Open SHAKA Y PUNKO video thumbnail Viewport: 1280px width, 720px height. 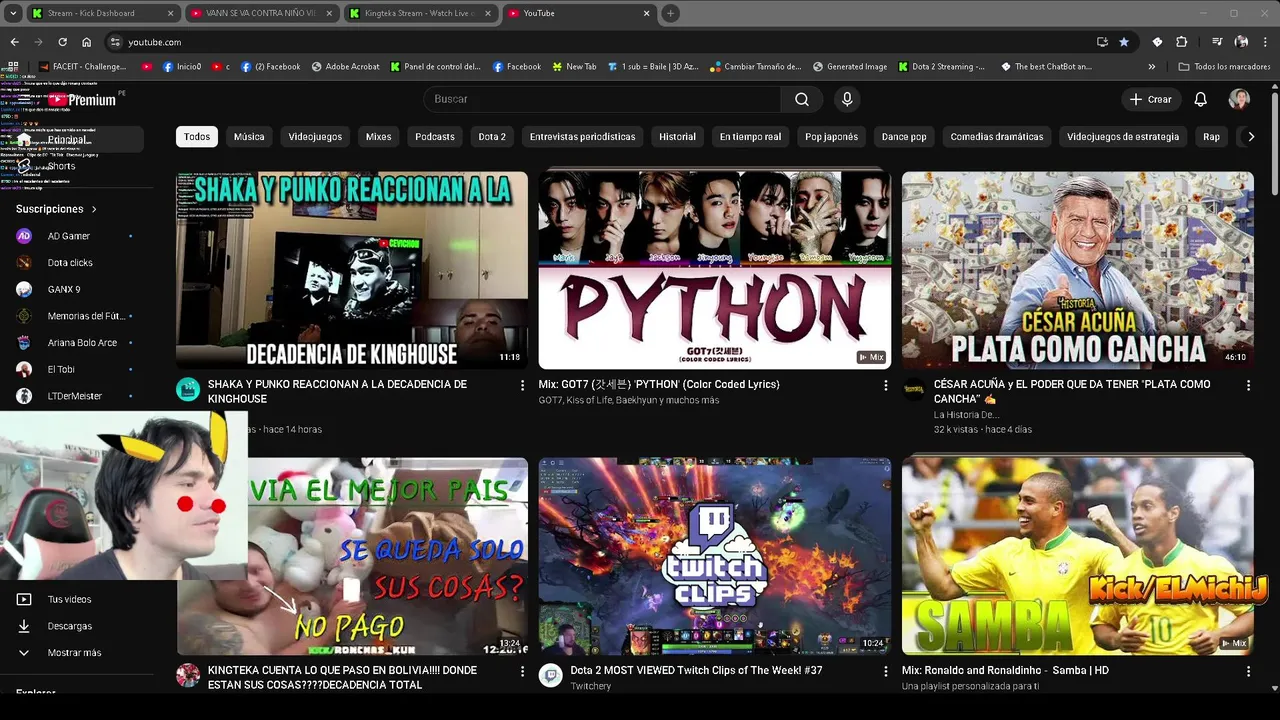coord(352,270)
